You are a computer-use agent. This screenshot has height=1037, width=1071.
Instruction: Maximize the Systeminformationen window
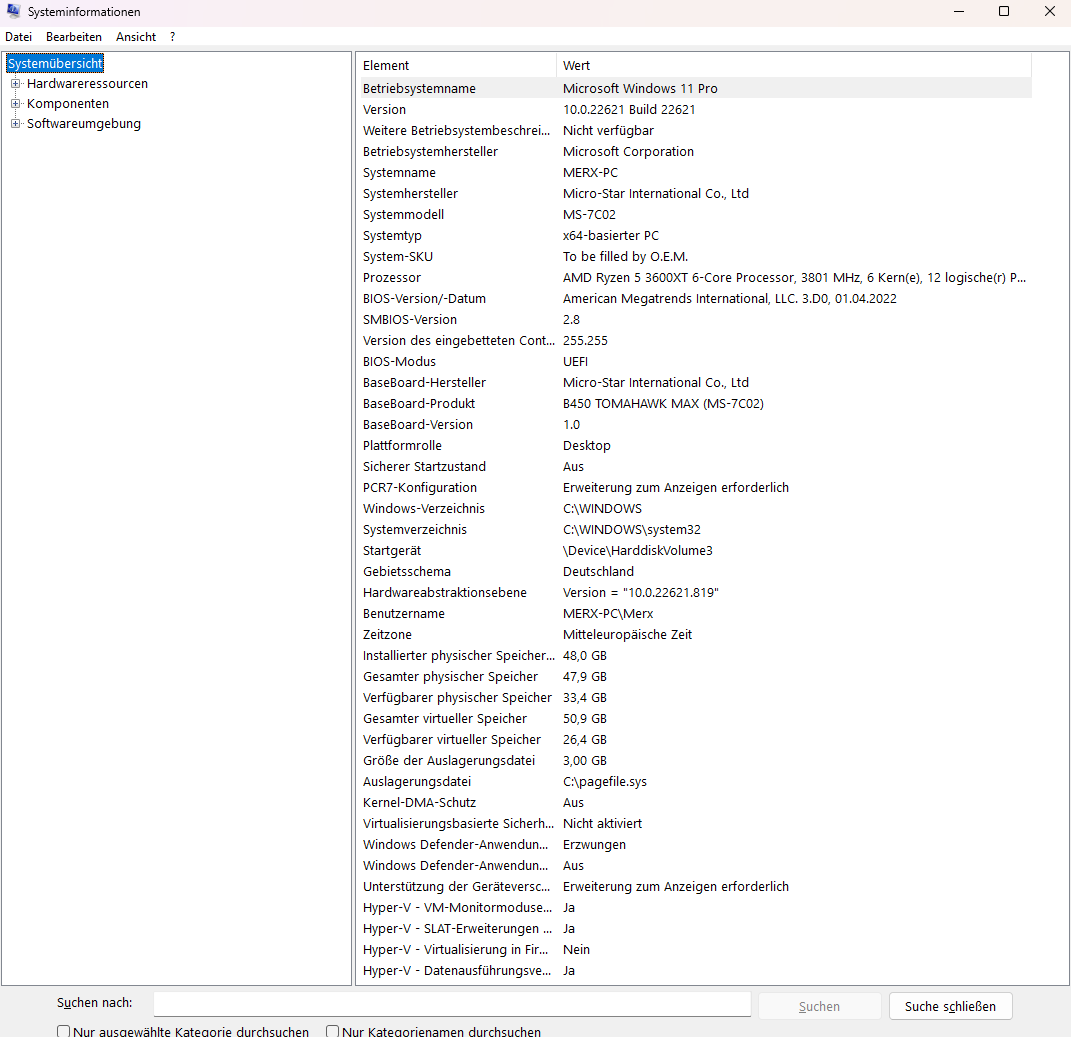1004,12
